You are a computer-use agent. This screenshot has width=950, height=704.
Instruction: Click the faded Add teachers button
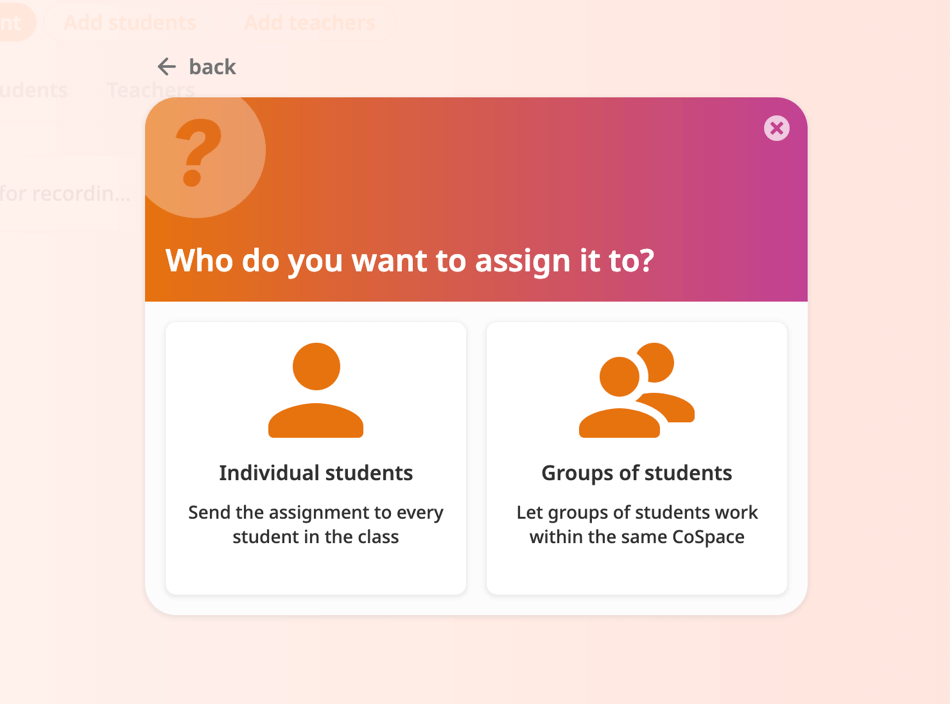click(310, 23)
